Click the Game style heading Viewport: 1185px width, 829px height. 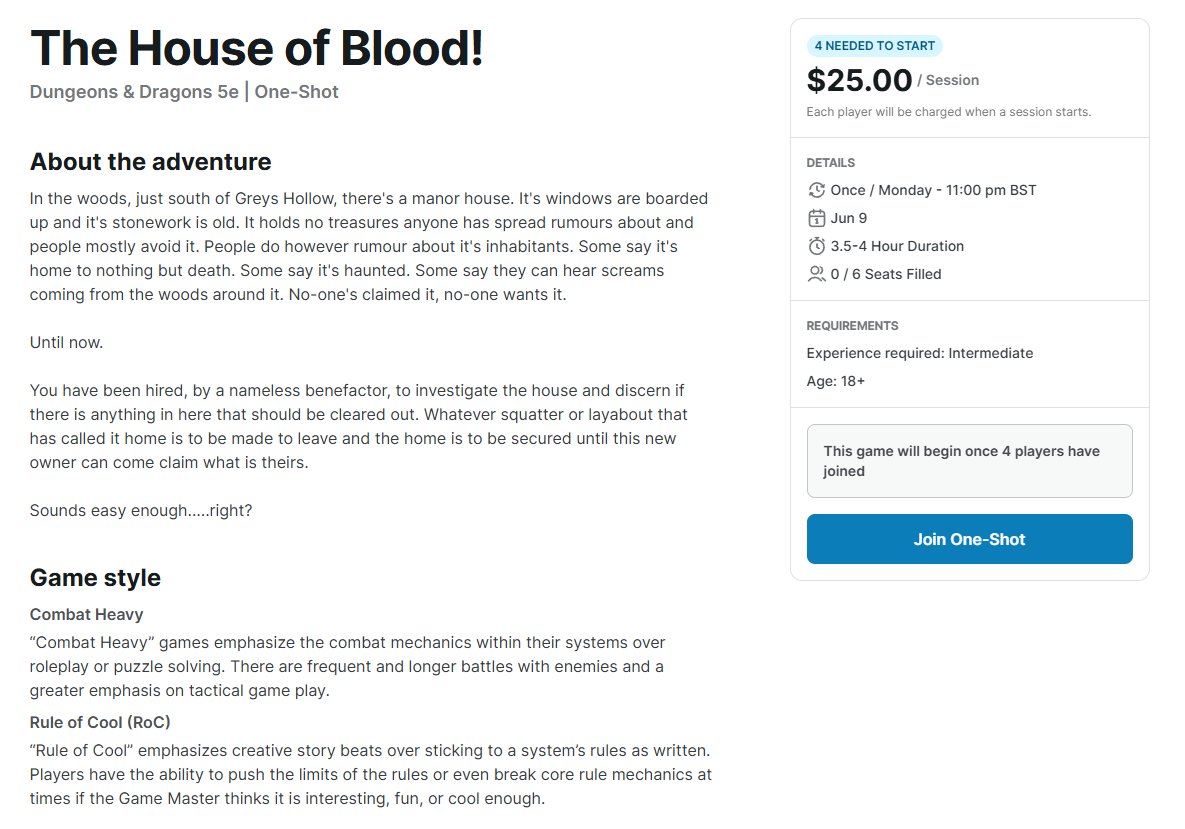[95, 578]
